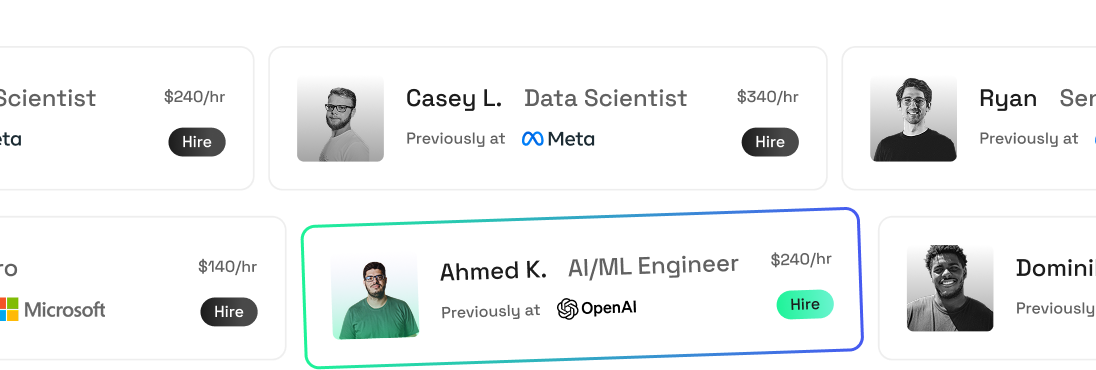Open Ryan's profile photo
The image size is (1096, 370).
pos(914,118)
